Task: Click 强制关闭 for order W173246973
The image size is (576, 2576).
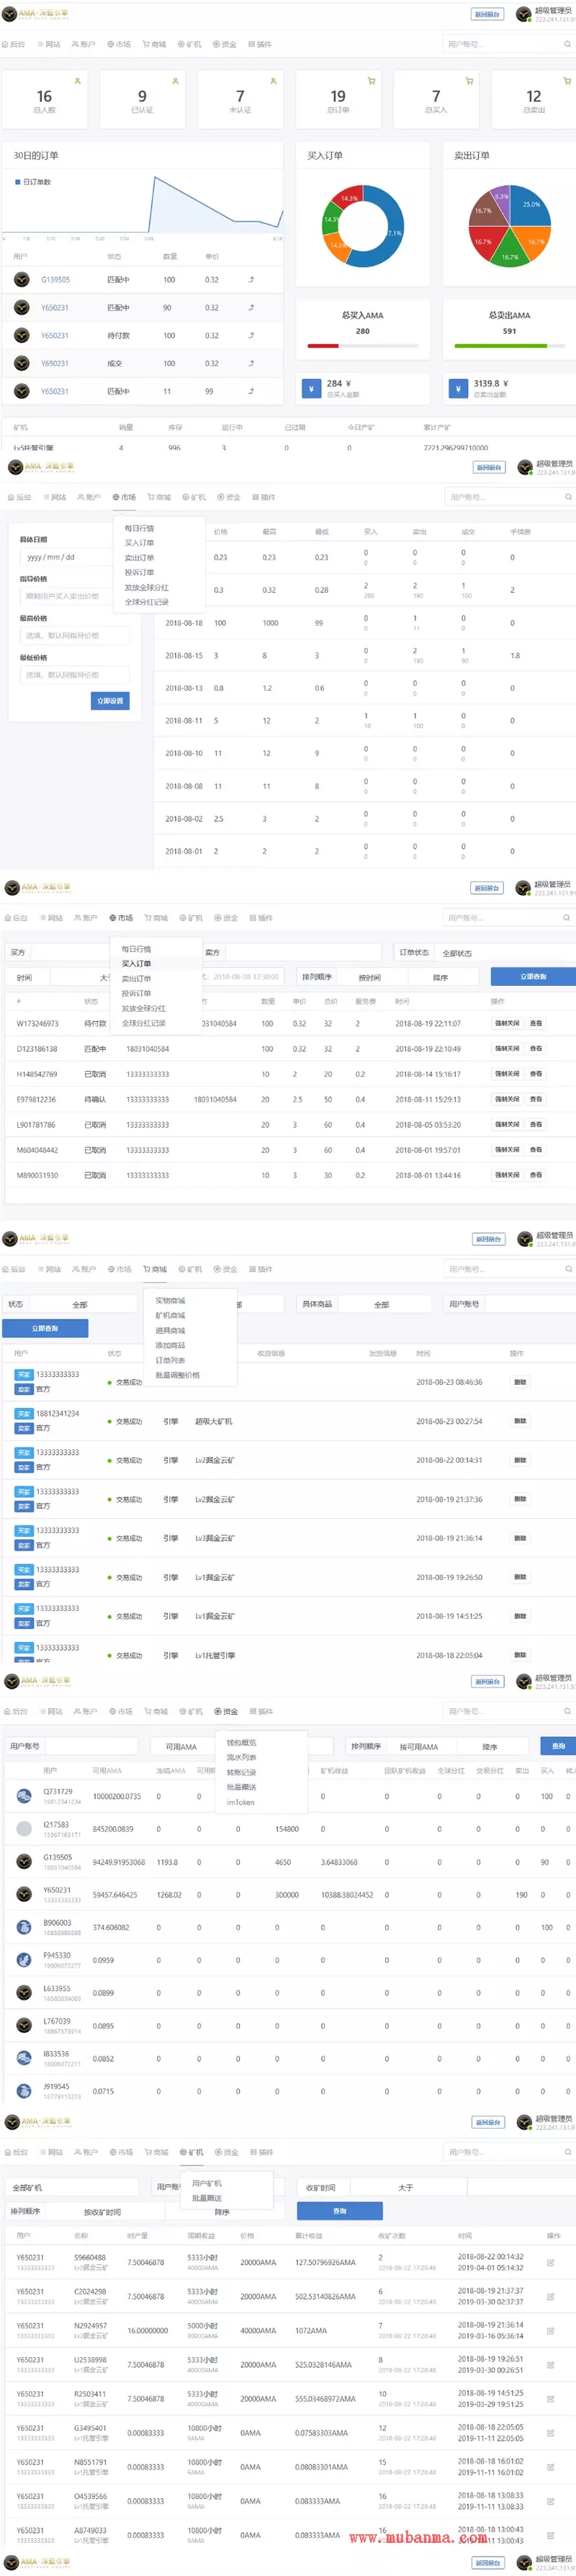Action: 507,1023
